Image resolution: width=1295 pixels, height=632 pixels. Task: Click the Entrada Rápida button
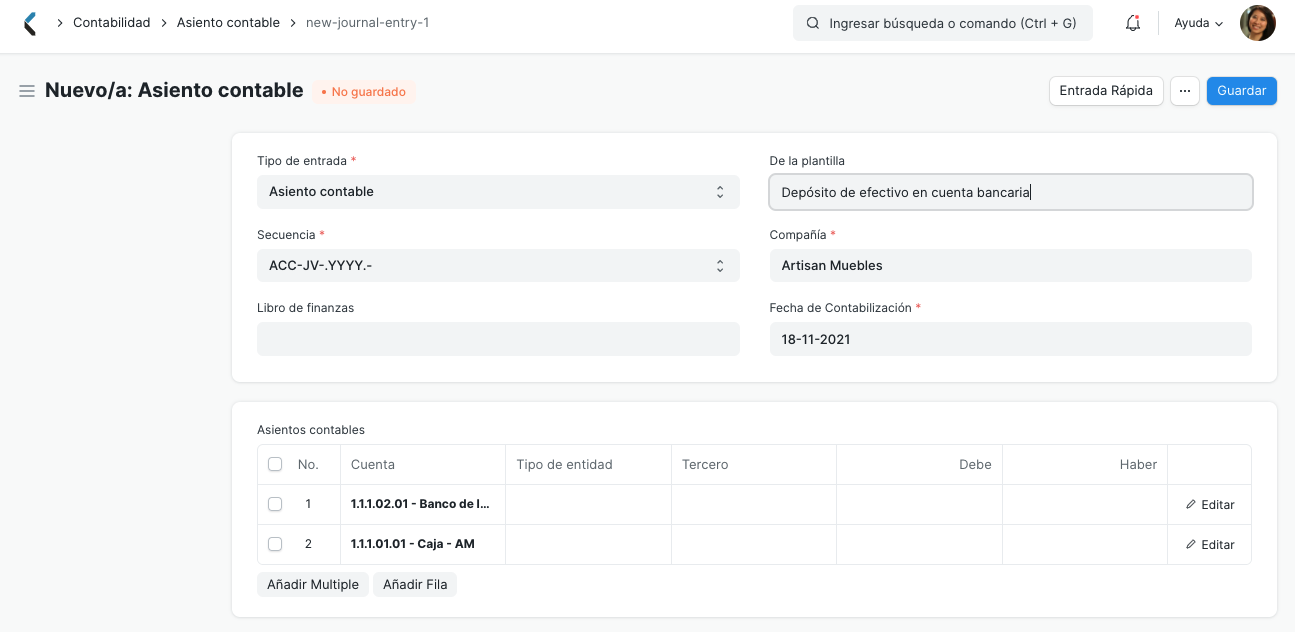tap(1106, 91)
